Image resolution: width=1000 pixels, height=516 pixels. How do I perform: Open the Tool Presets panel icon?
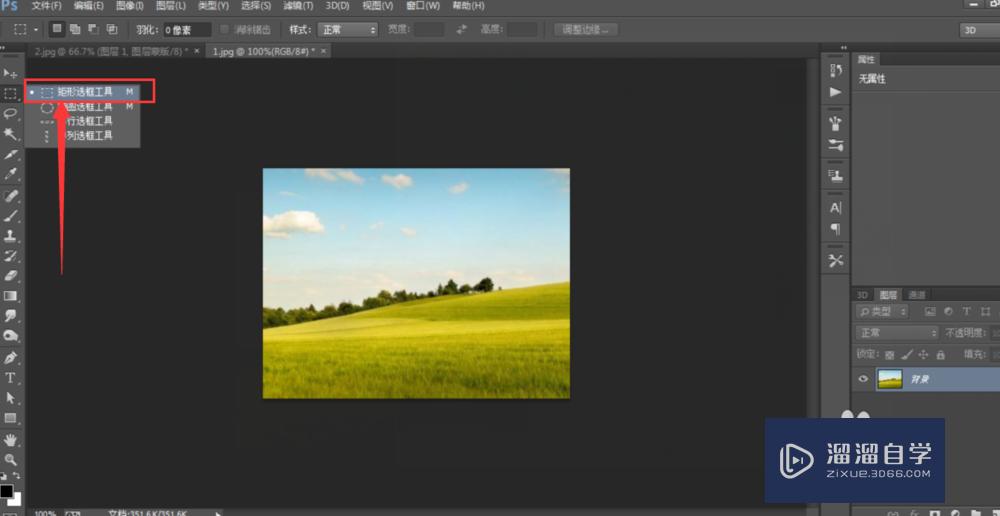click(835, 260)
